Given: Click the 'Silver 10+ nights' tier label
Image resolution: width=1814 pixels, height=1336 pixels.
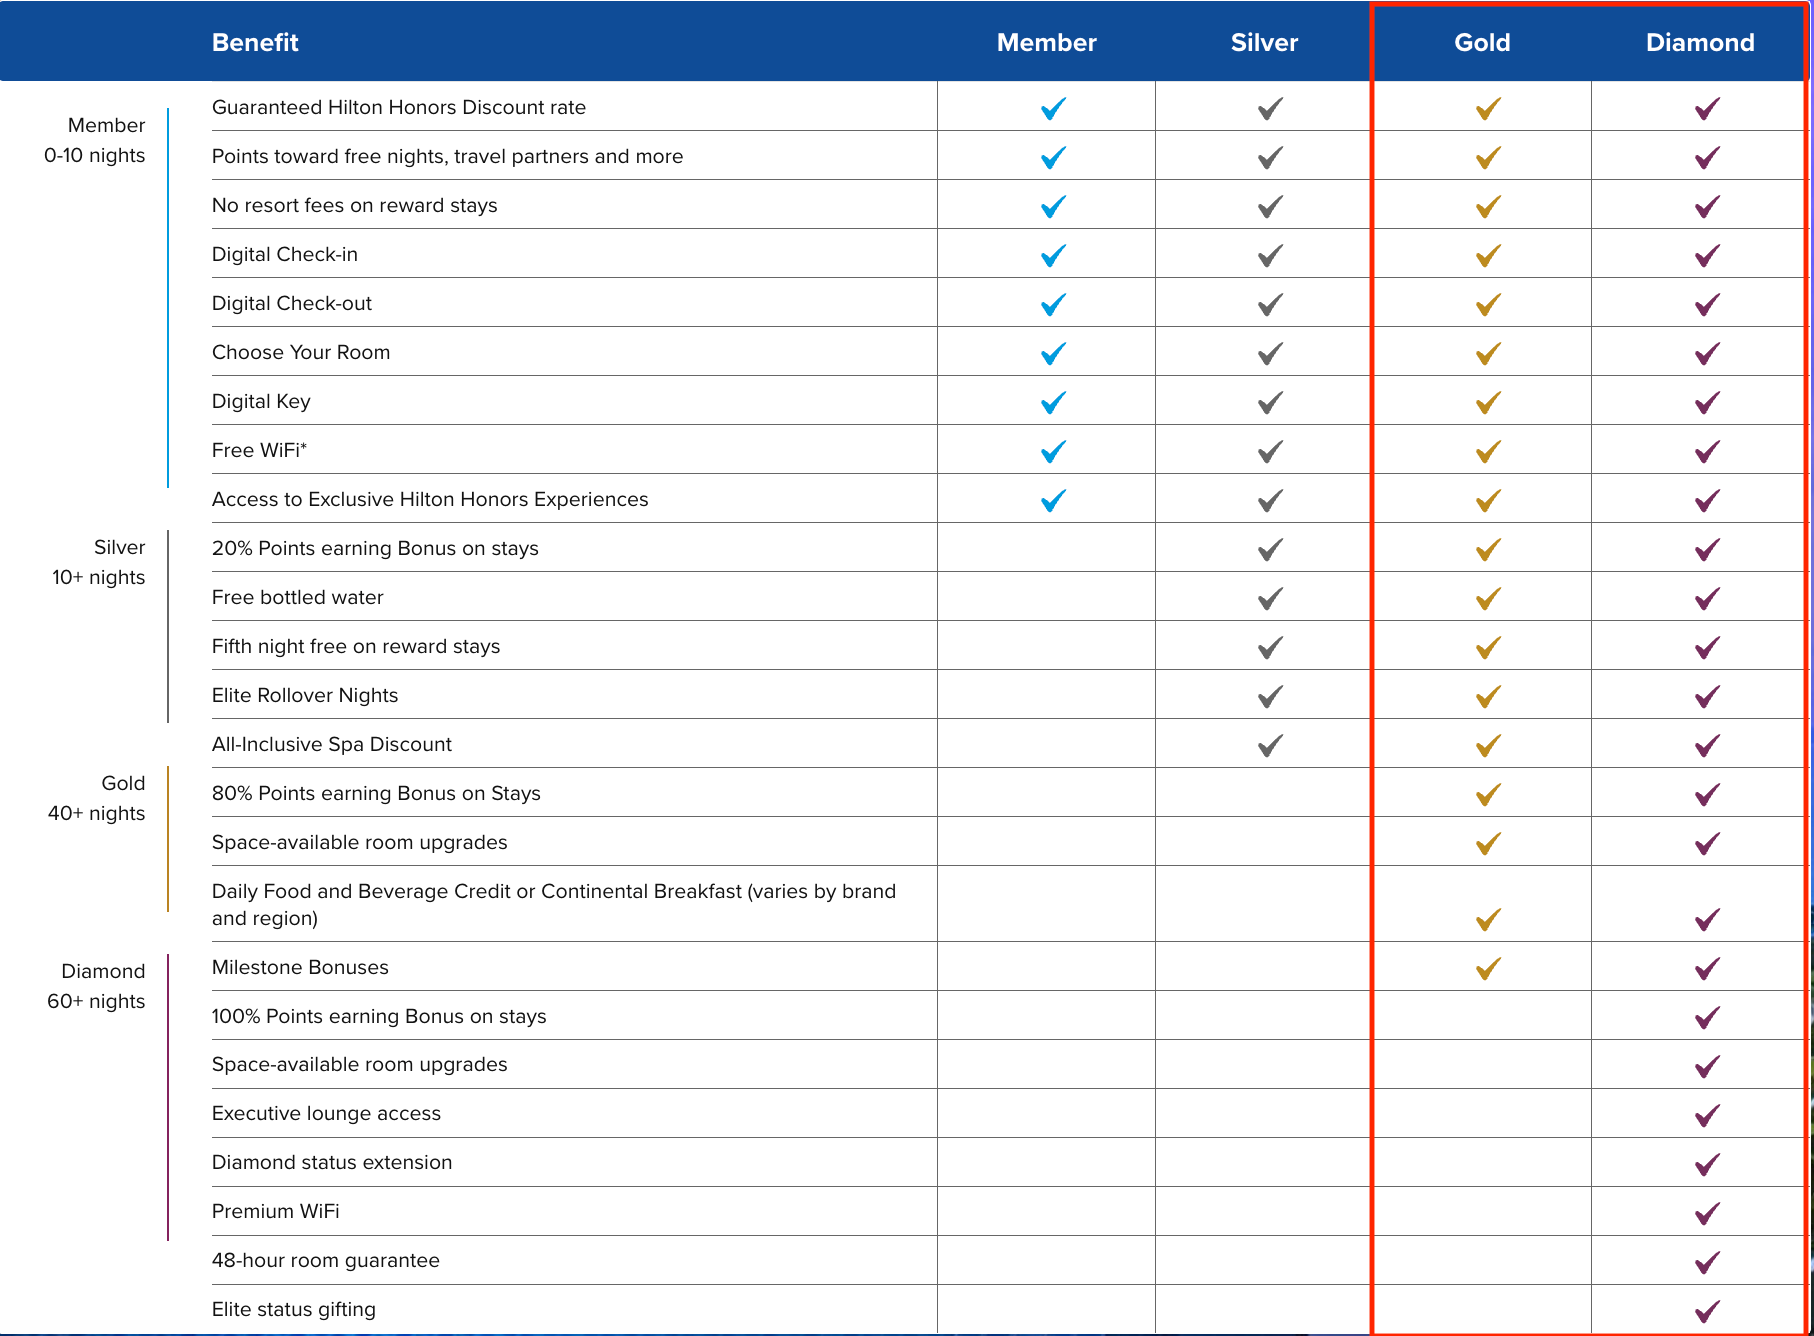Looking at the screenshot, I should point(99,562).
